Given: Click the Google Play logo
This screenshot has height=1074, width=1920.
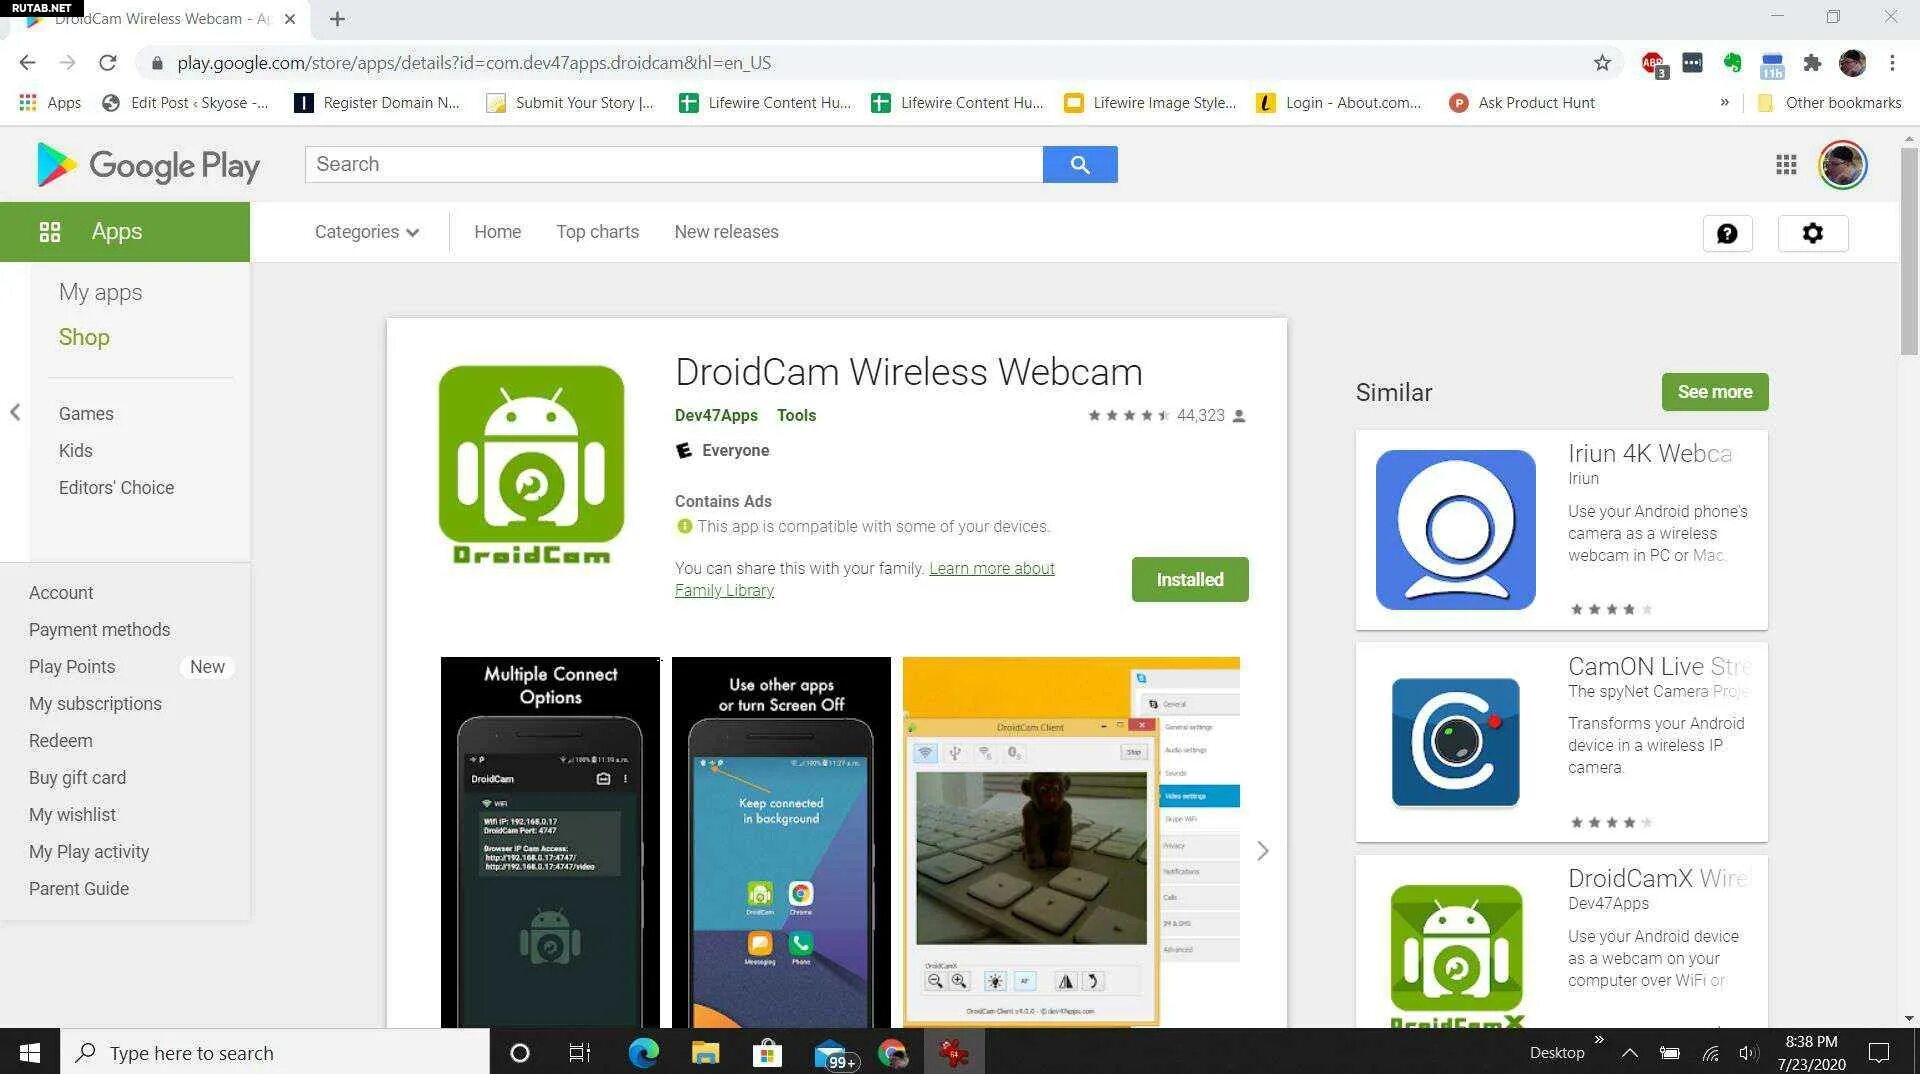Looking at the screenshot, I should pos(148,165).
